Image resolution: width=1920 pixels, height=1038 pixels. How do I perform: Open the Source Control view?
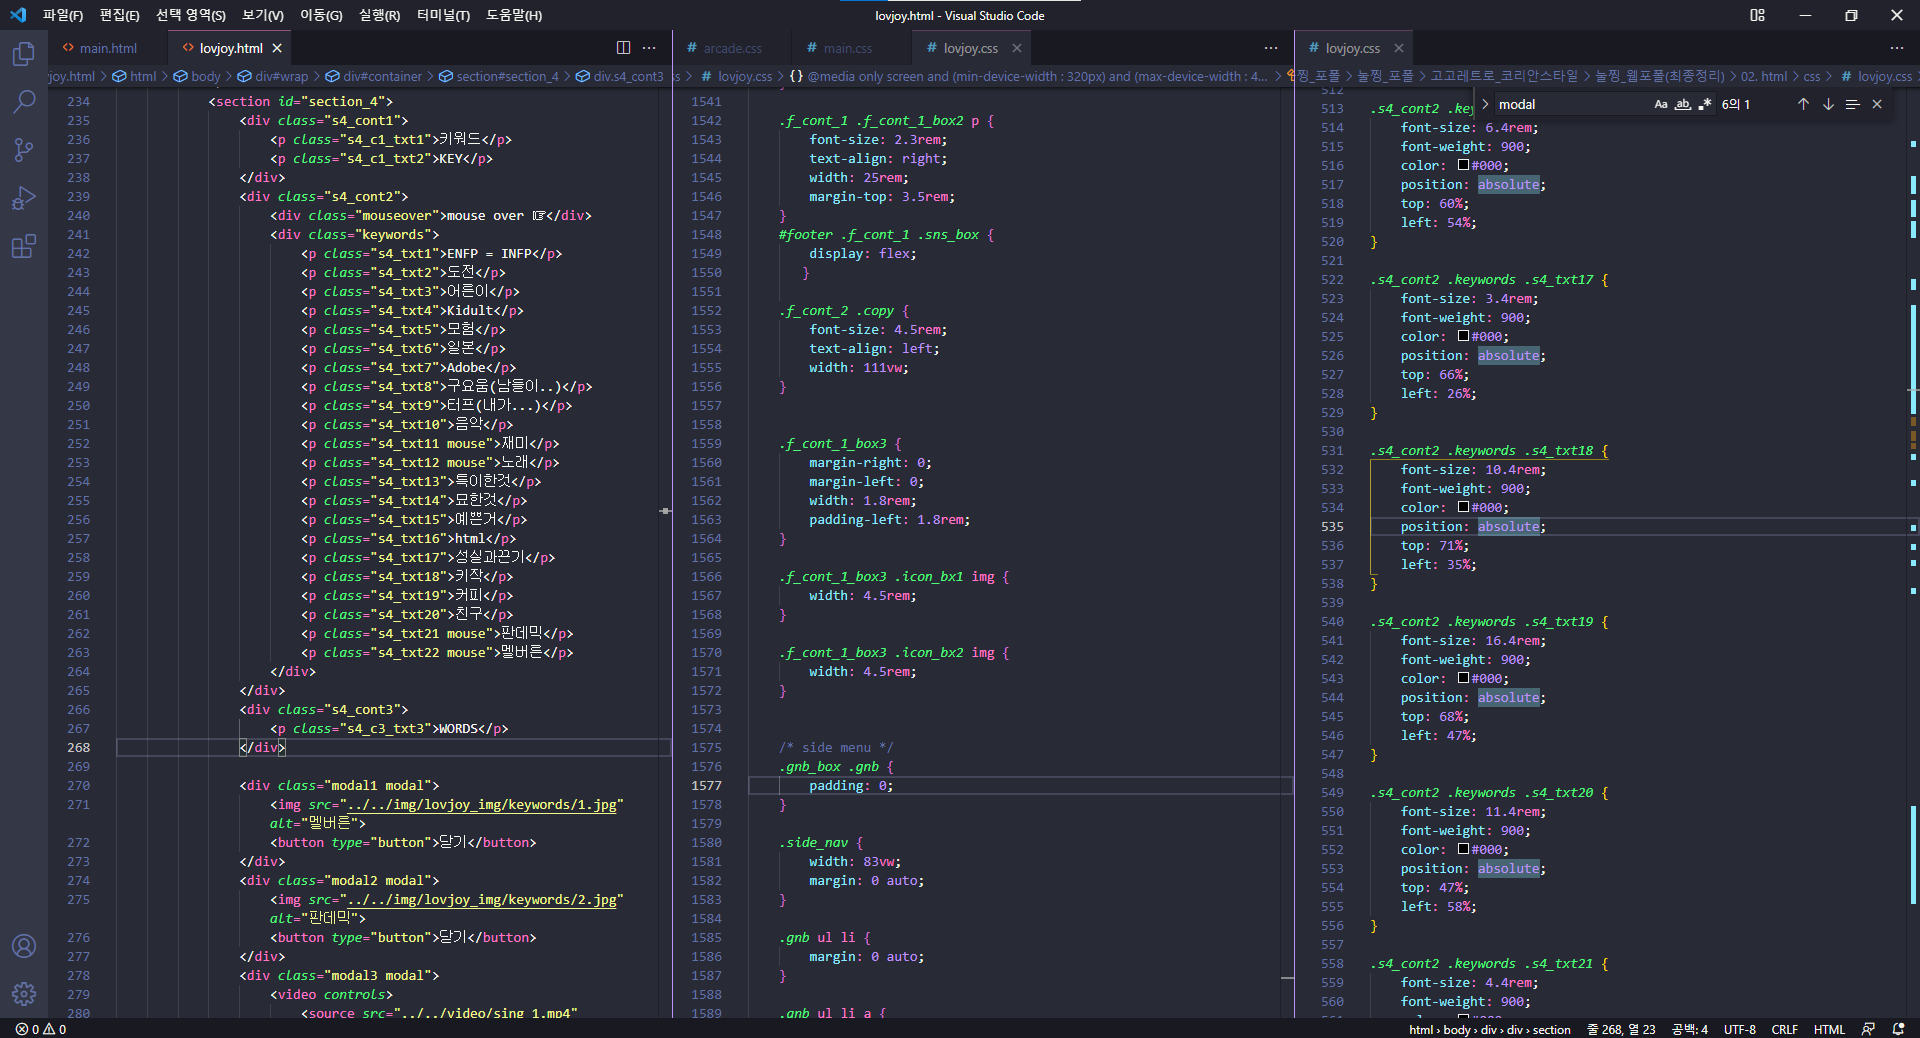point(24,149)
